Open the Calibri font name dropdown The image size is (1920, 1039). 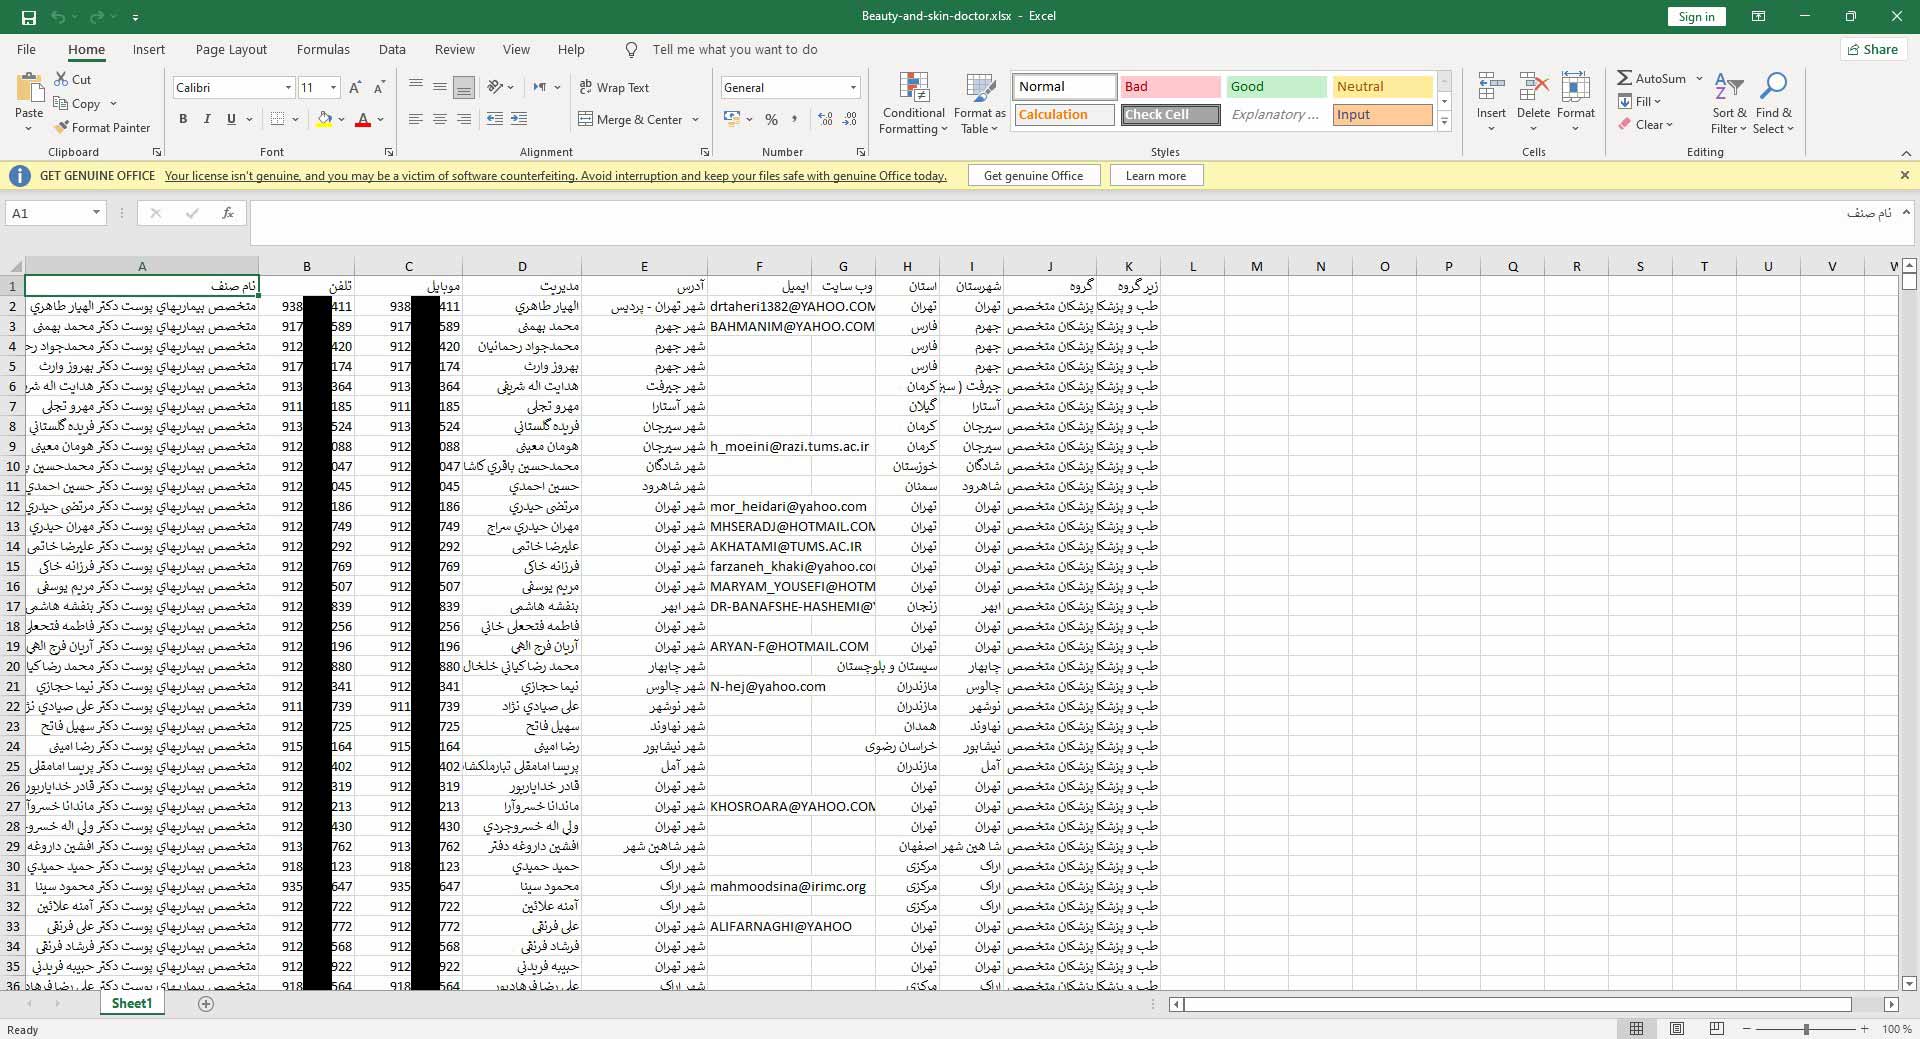[288, 88]
